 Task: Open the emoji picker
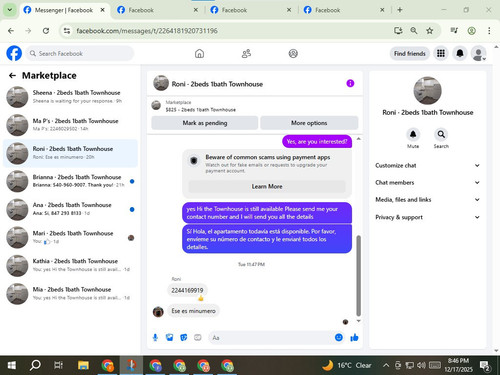(339, 338)
